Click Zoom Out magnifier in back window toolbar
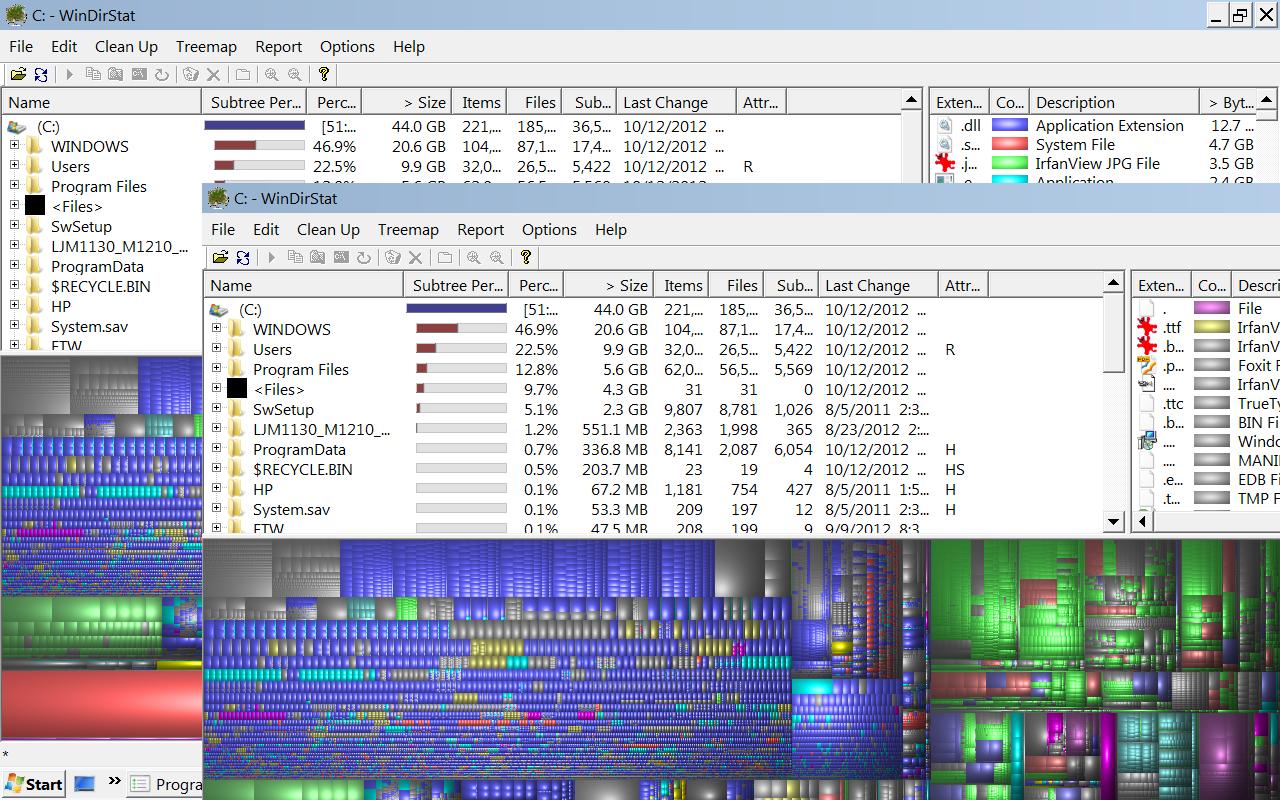 click(294, 74)
